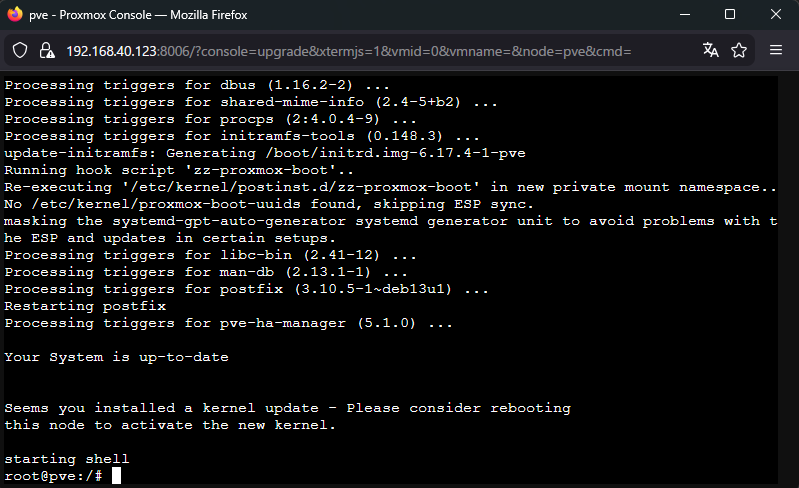Screen dimensions: 799x488
Task: Click the "update-initramfs: Generating" output line
Action: [x=265, y=152]
